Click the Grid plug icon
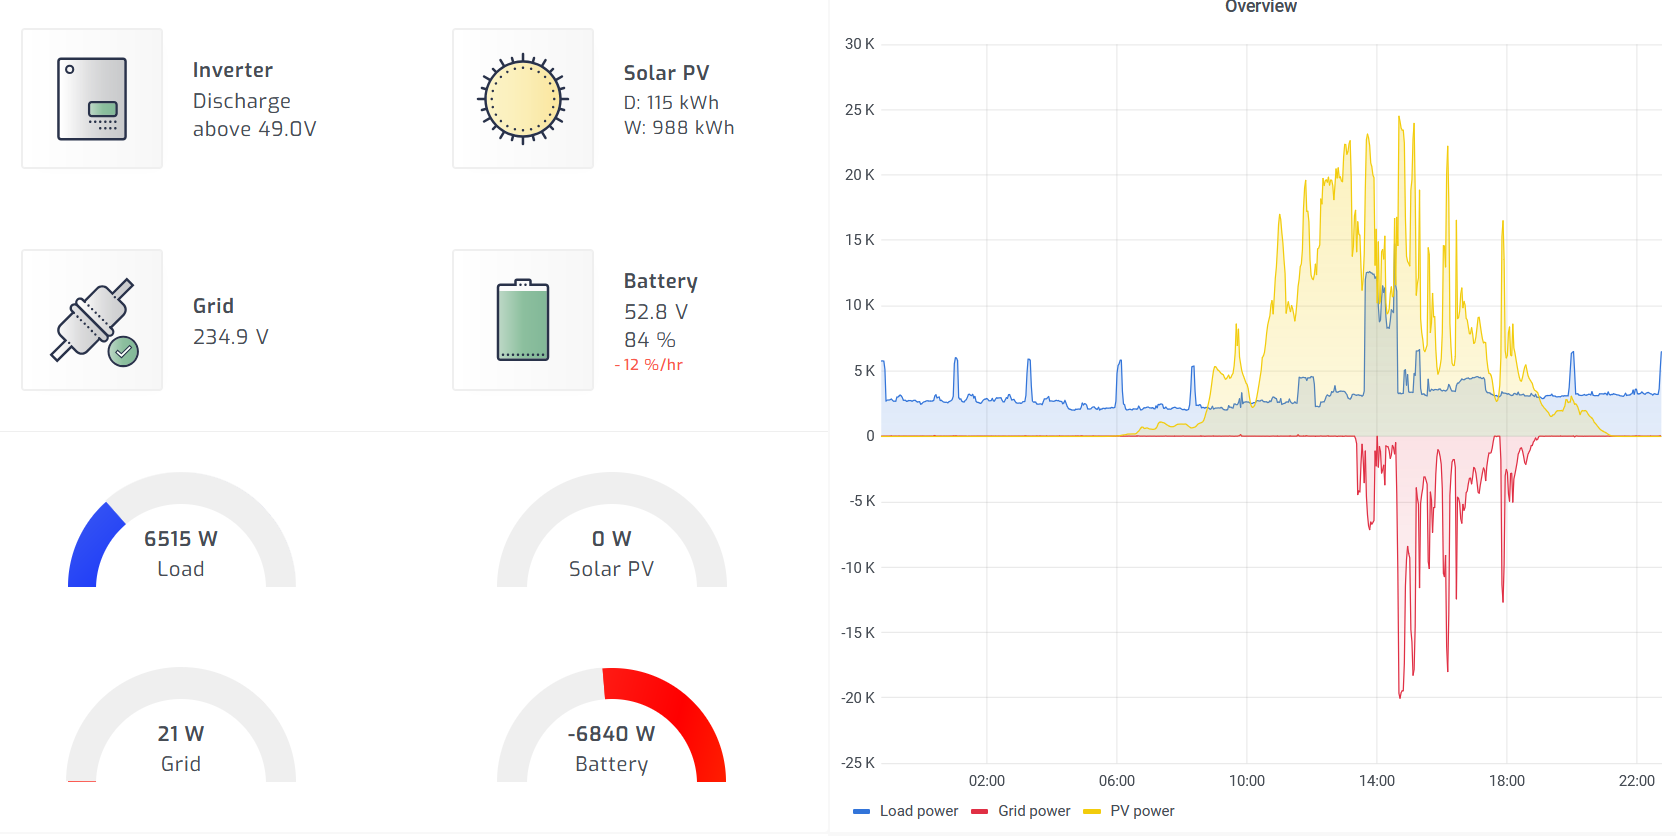Viewport: 1676px width, 836px height. click(92, 320)
